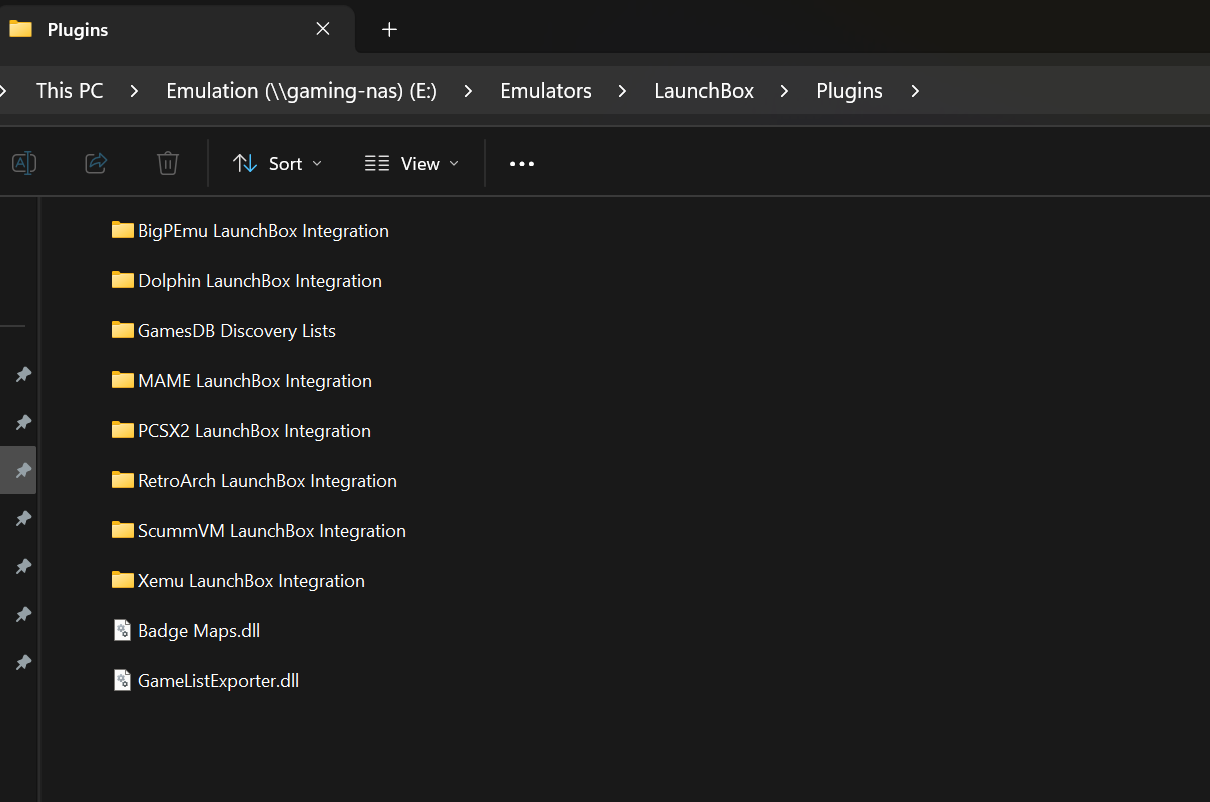Open the Sort dropdown menu
1210x802 pixels.
[277, 164]
